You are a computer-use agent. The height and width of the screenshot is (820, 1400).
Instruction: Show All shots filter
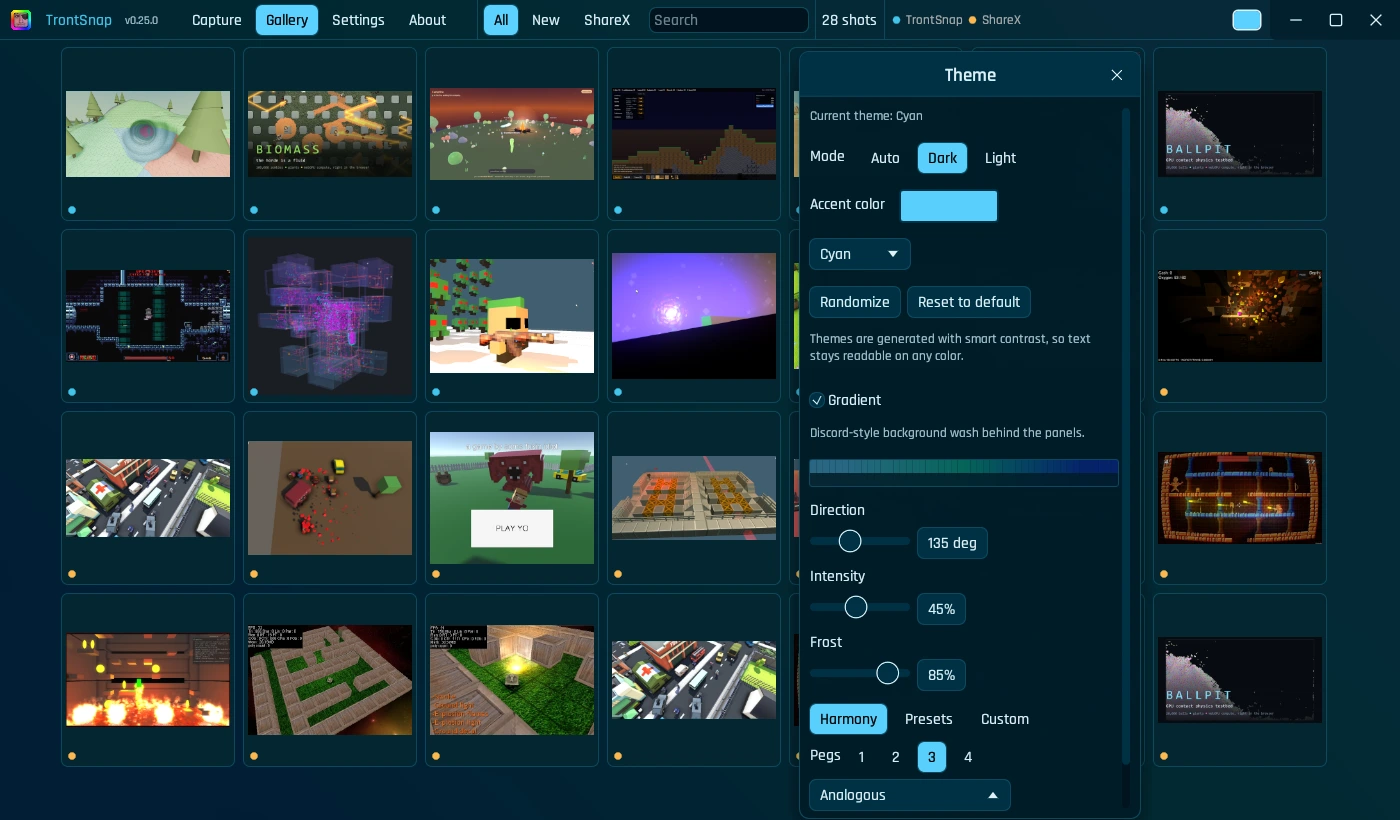pos(501,20)
